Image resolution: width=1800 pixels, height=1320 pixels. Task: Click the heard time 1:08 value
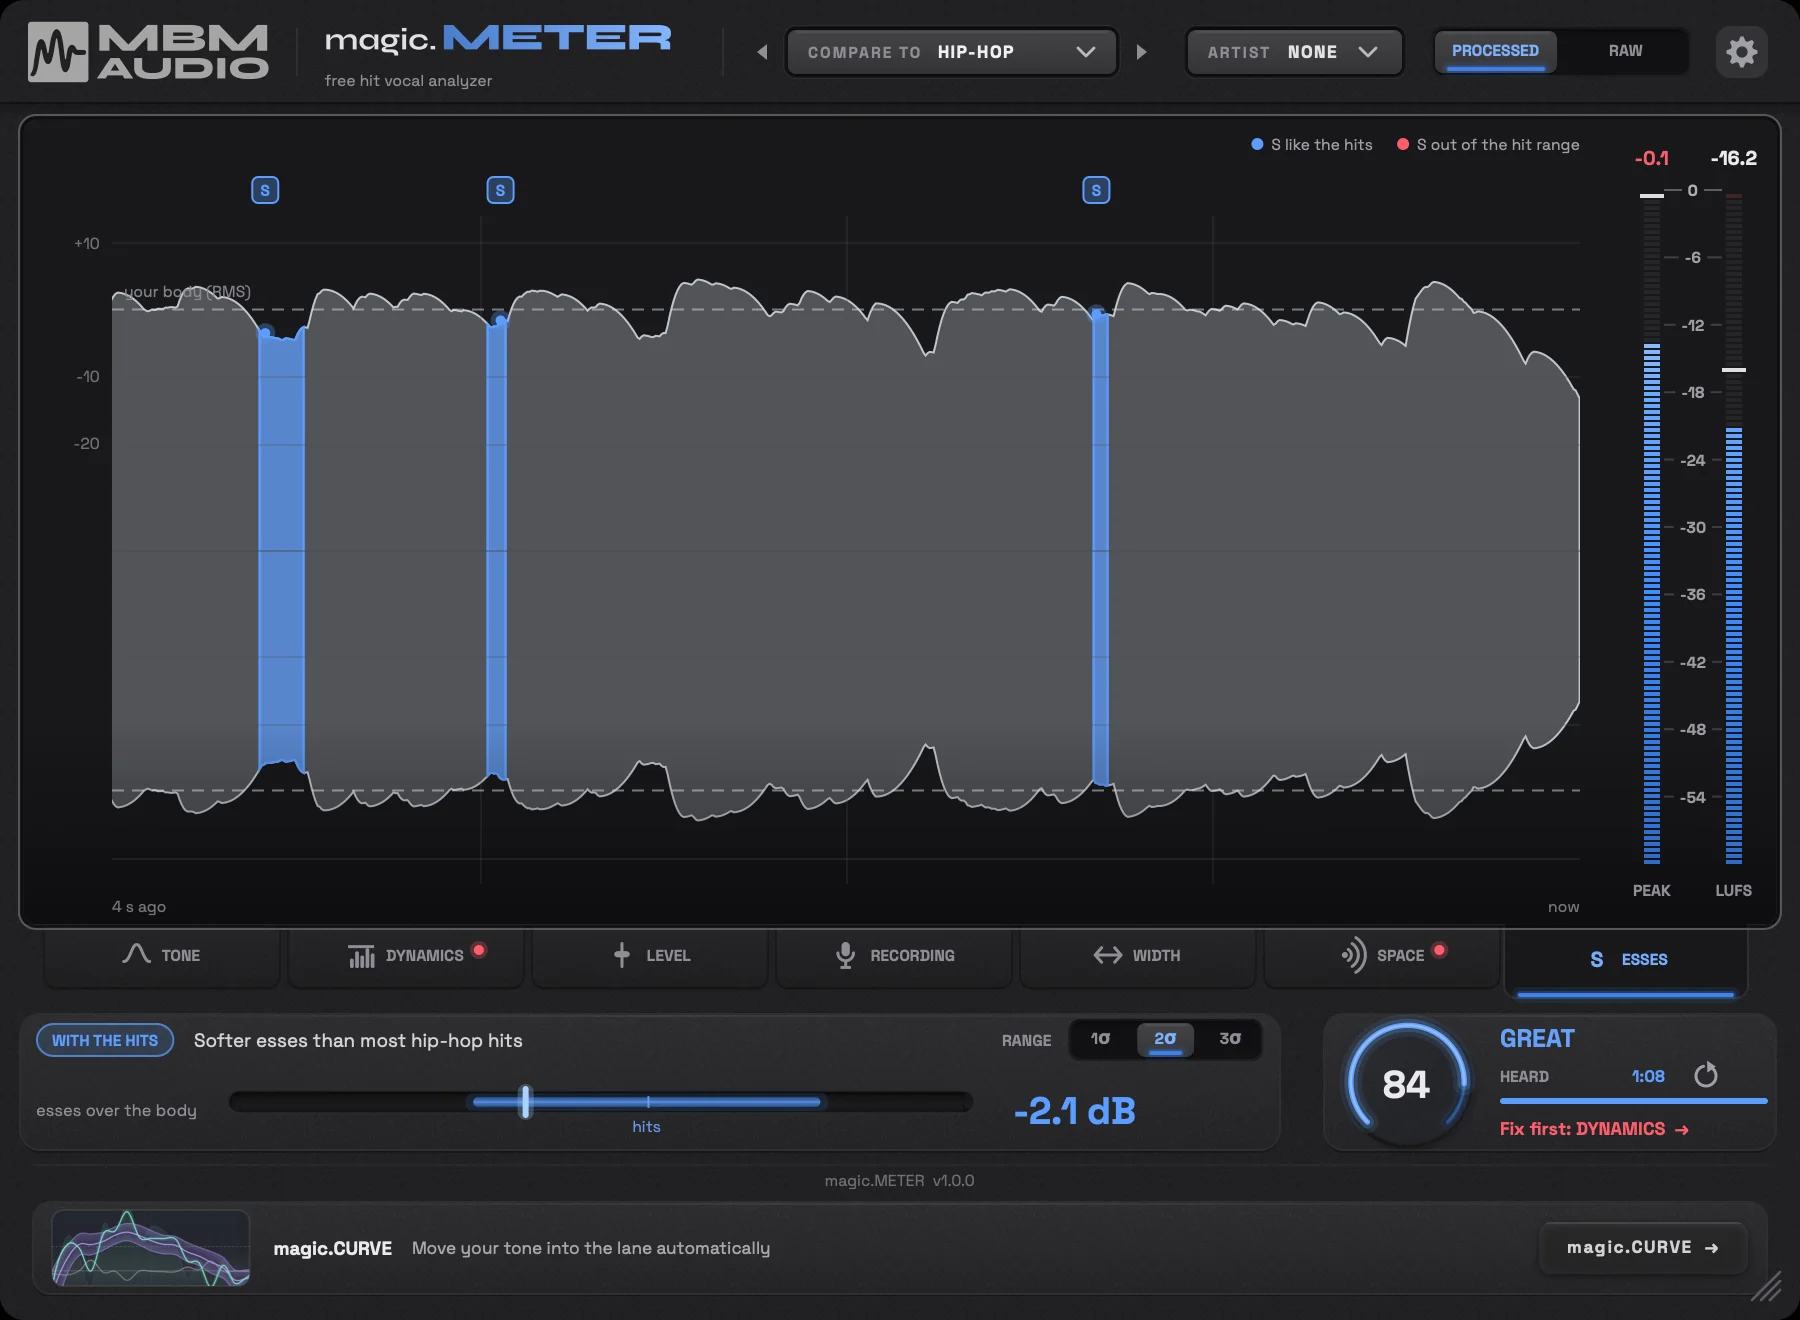(x=1648, y=1076)
